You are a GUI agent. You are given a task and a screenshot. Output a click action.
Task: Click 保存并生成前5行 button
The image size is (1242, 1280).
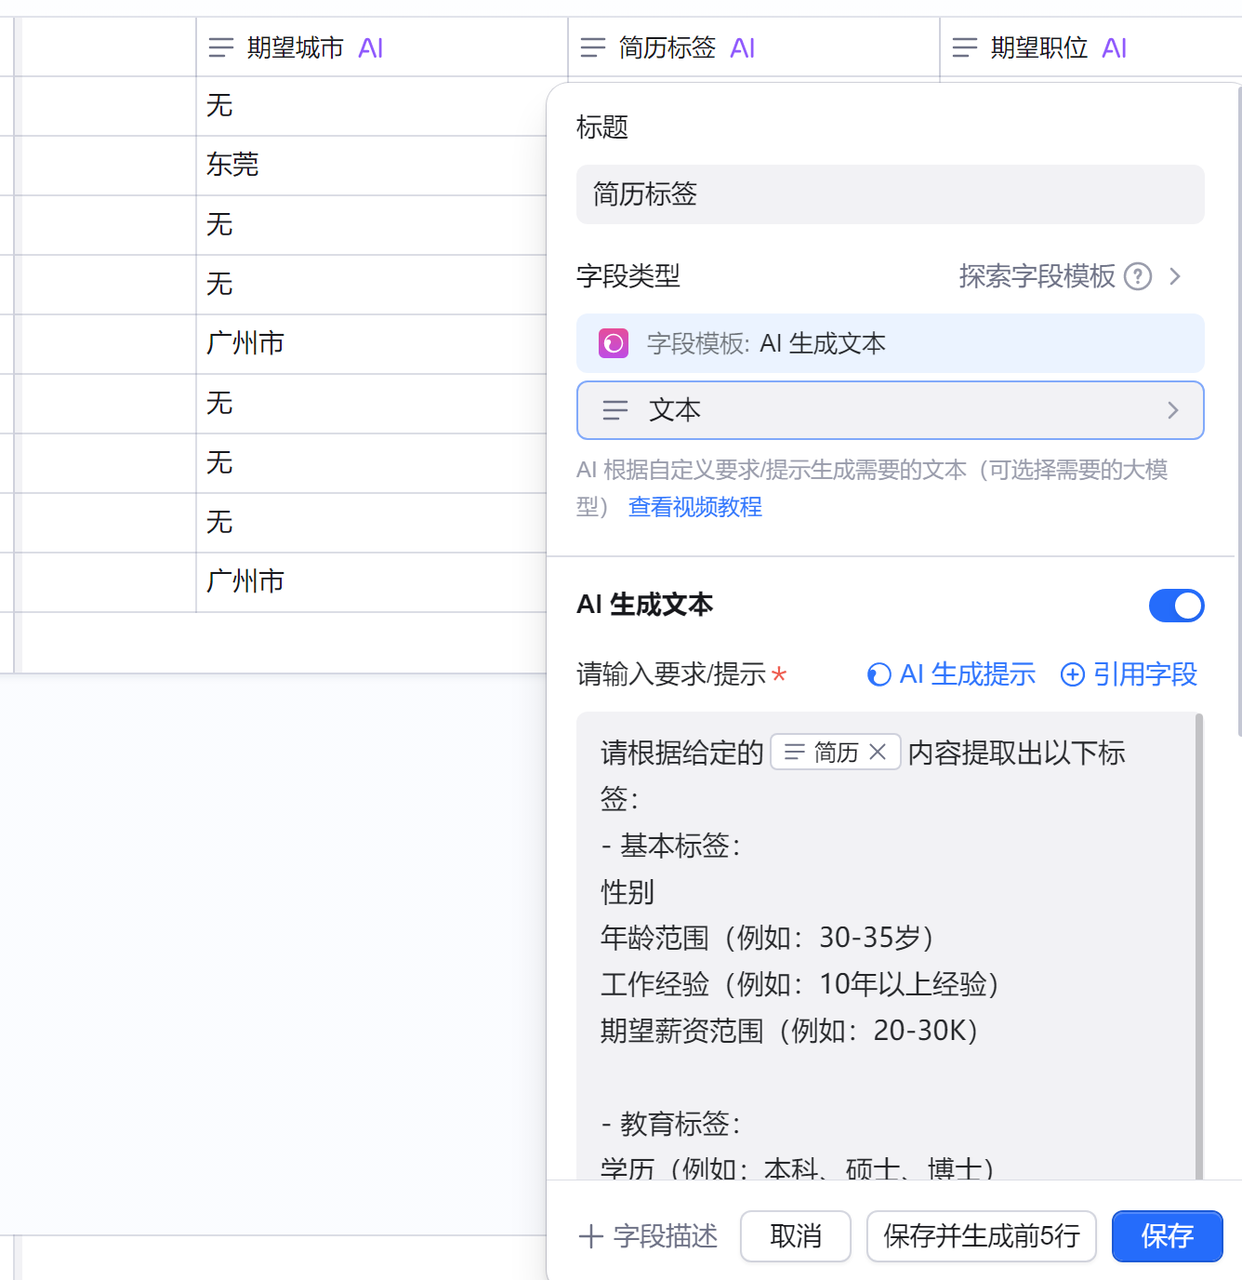coord(981,1236)
